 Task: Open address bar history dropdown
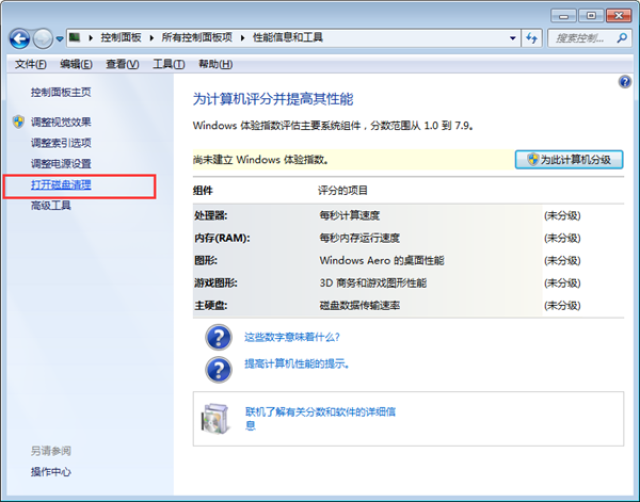[x=513, y=38]
